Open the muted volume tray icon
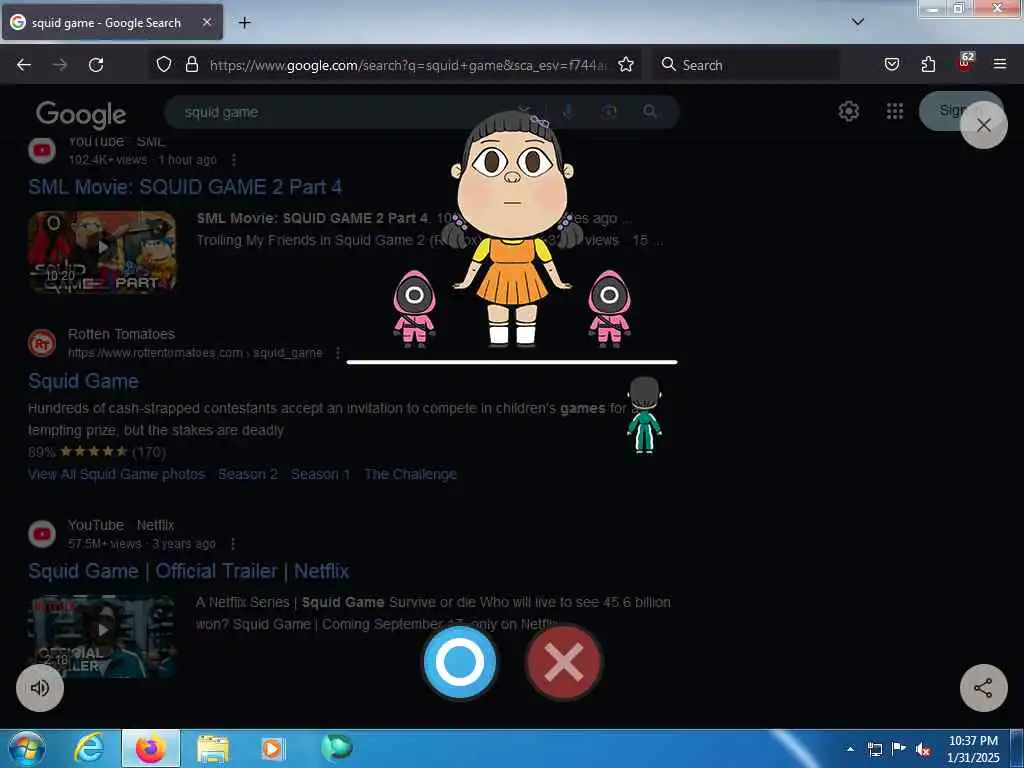 pyautogui.click(x=923, y=749)
